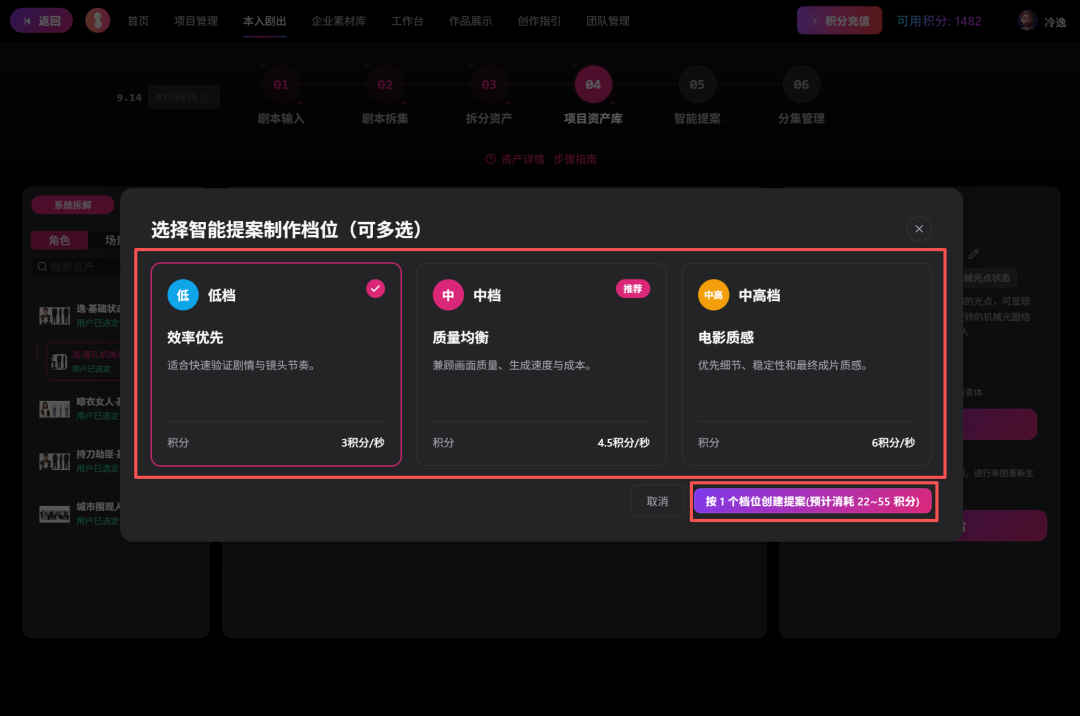The image size is (1080, 716).
Task: Click 按 1 个档位创建提案 button
Action: point(813,501)
